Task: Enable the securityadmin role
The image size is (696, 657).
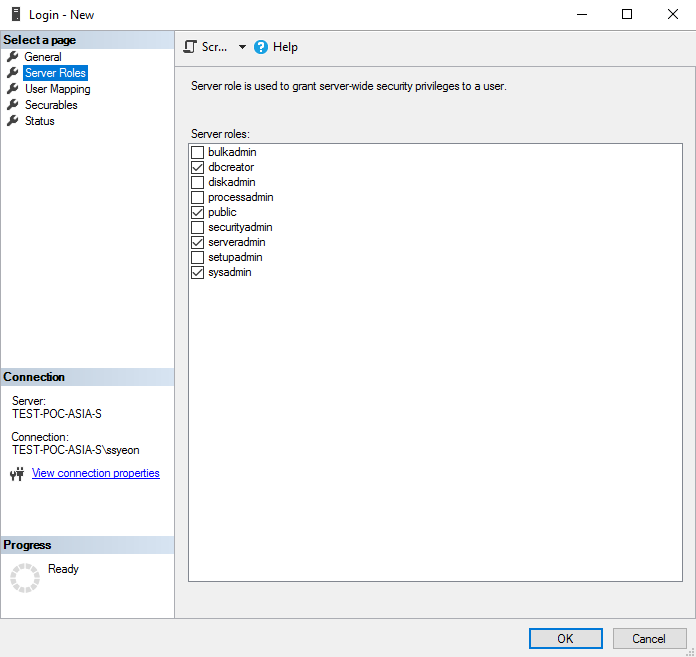Action: click(x=197, y=227)
